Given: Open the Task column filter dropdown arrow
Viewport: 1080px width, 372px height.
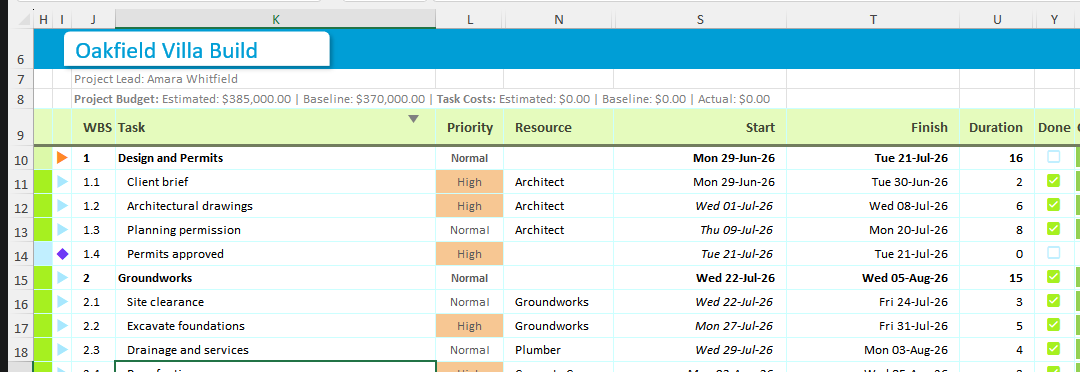Looking at the screenshot, I should 413,119.
